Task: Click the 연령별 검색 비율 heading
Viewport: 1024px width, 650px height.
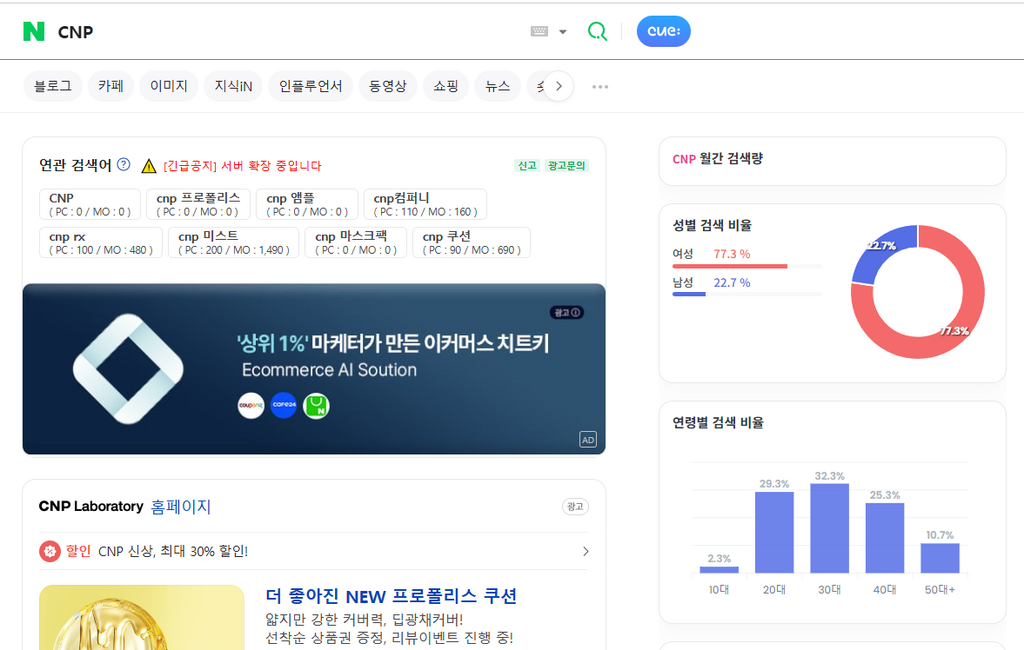Action: 718,423
